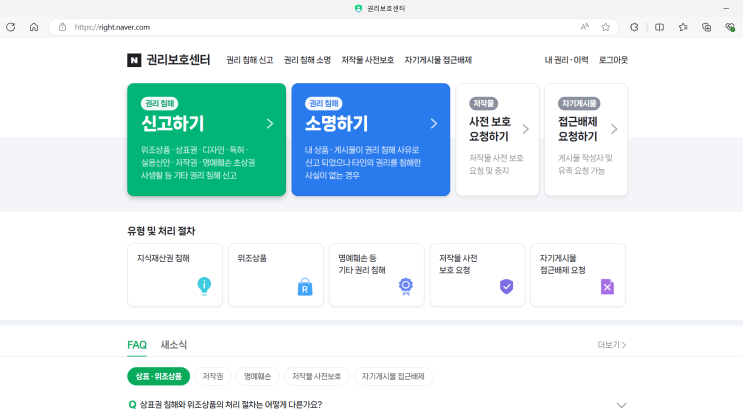The width and height of the screenshot is (743, 416).
Task: Switch to the 새소식 tab
Action: click(x=173, y=345)
